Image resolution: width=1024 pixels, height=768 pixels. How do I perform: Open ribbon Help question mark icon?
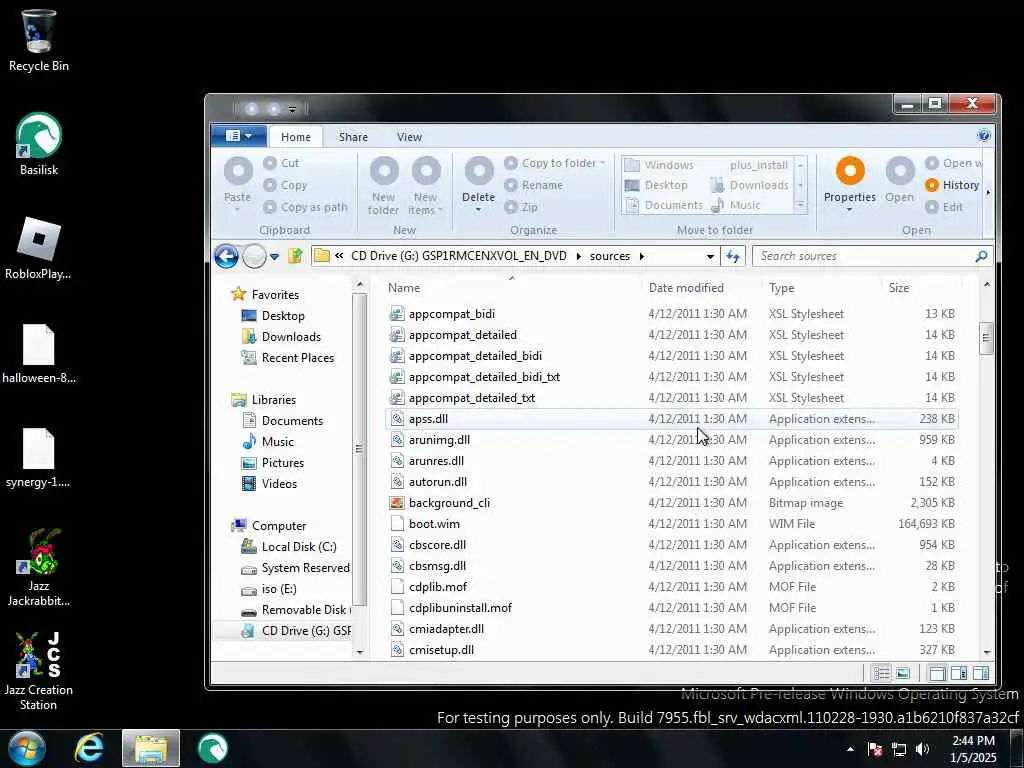[x=984, y=136]
